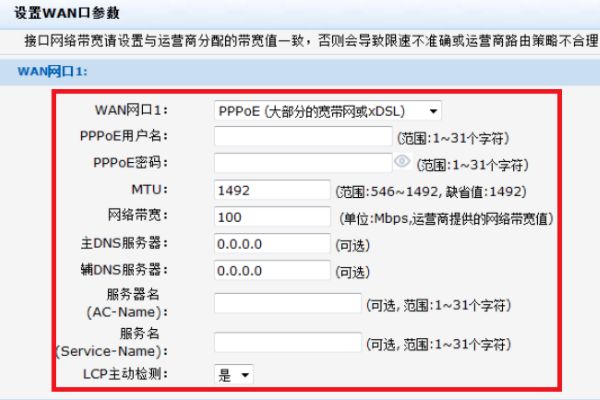Expand the LCP主动检测 dropdown
Image resolution: width=600 pixels, height=400 pixels.
coord(234,374)
